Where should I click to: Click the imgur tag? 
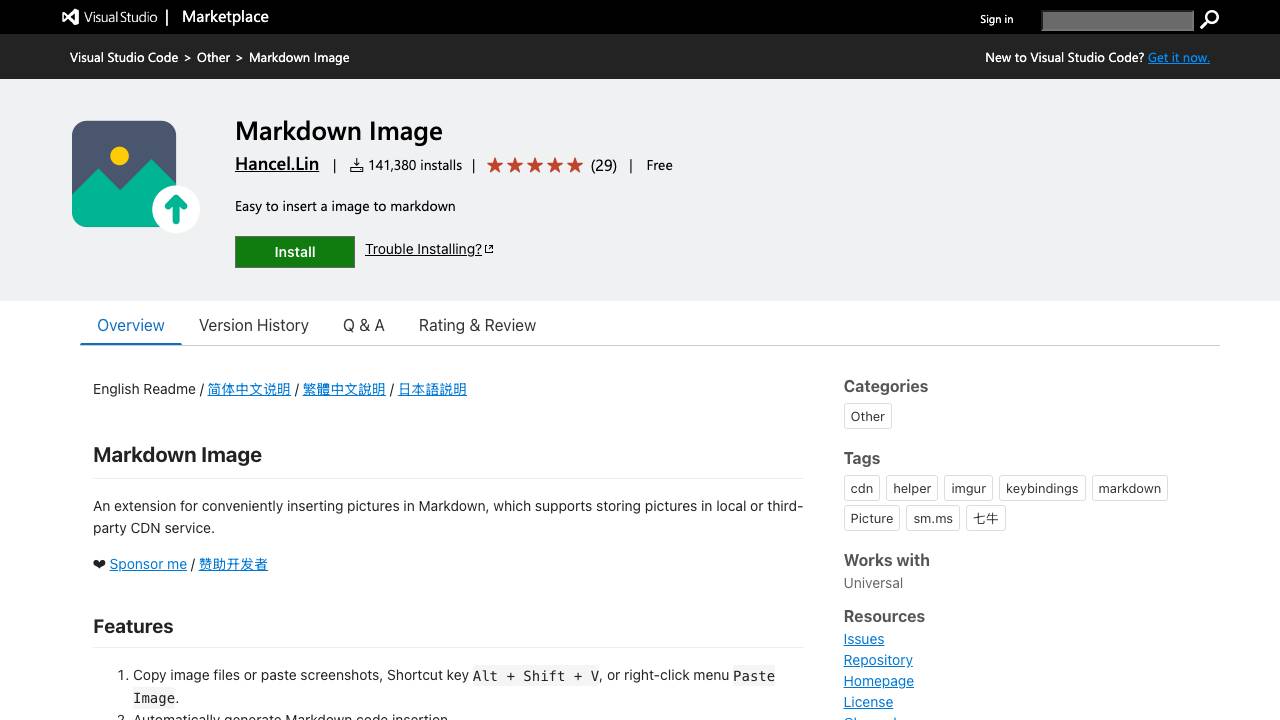pyautogui.click(x=969, y=488)
